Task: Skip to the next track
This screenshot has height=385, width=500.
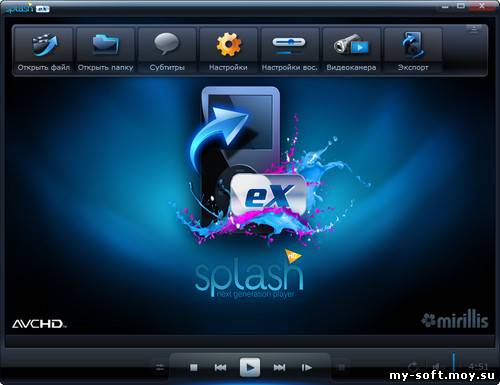Action: click(279, 367)
